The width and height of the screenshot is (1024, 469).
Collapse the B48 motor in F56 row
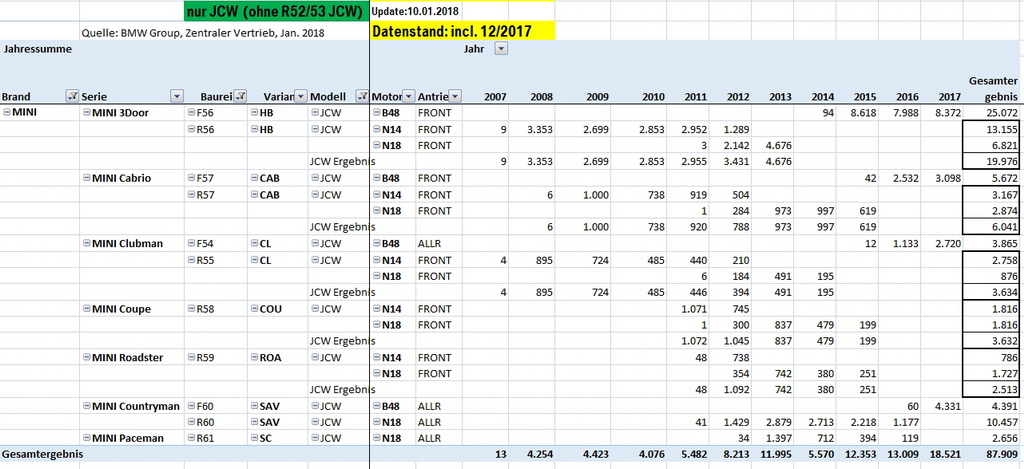point(376,112)
